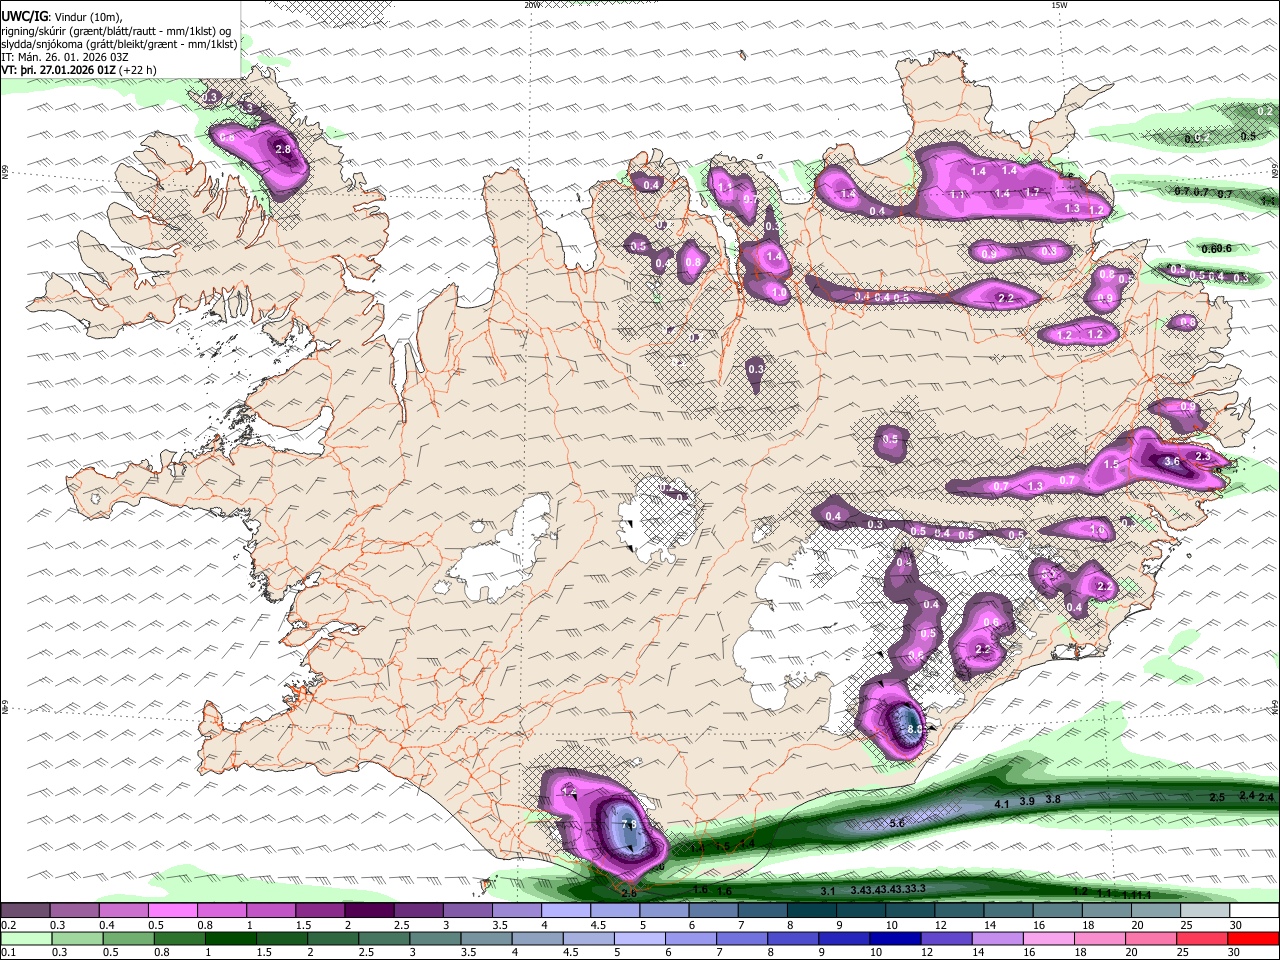The width and height of the screenshot is (1280, 960).
Task: Pick the 7.8 value in southern snow core
Action: 629,824
